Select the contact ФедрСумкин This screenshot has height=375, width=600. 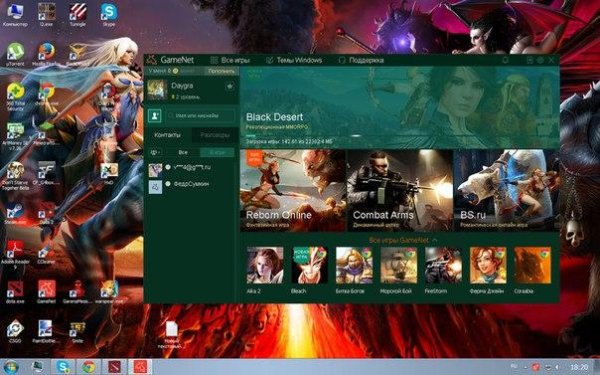pyautogui.click(x=191, y=186)
